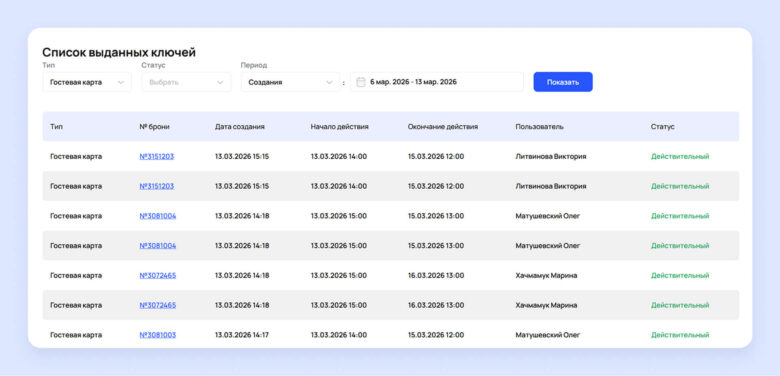The image size is (780, 376).
Task: Open the first №3072465 booking link
Action: point(158,276)
